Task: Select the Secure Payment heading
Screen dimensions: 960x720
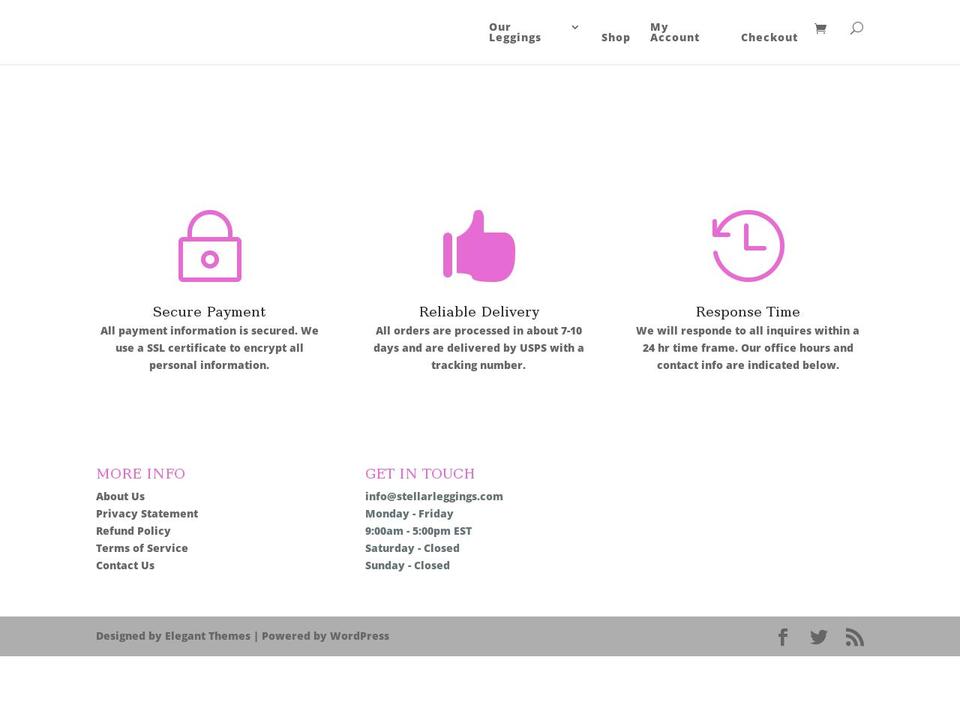Action: pos(209,312)
